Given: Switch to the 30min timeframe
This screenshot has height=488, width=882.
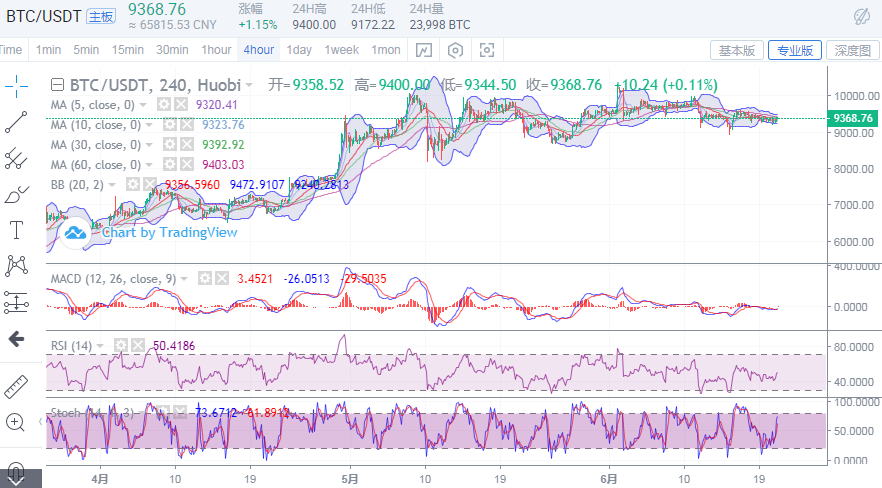Looking at the screenshot, I should tap(172, 50).
